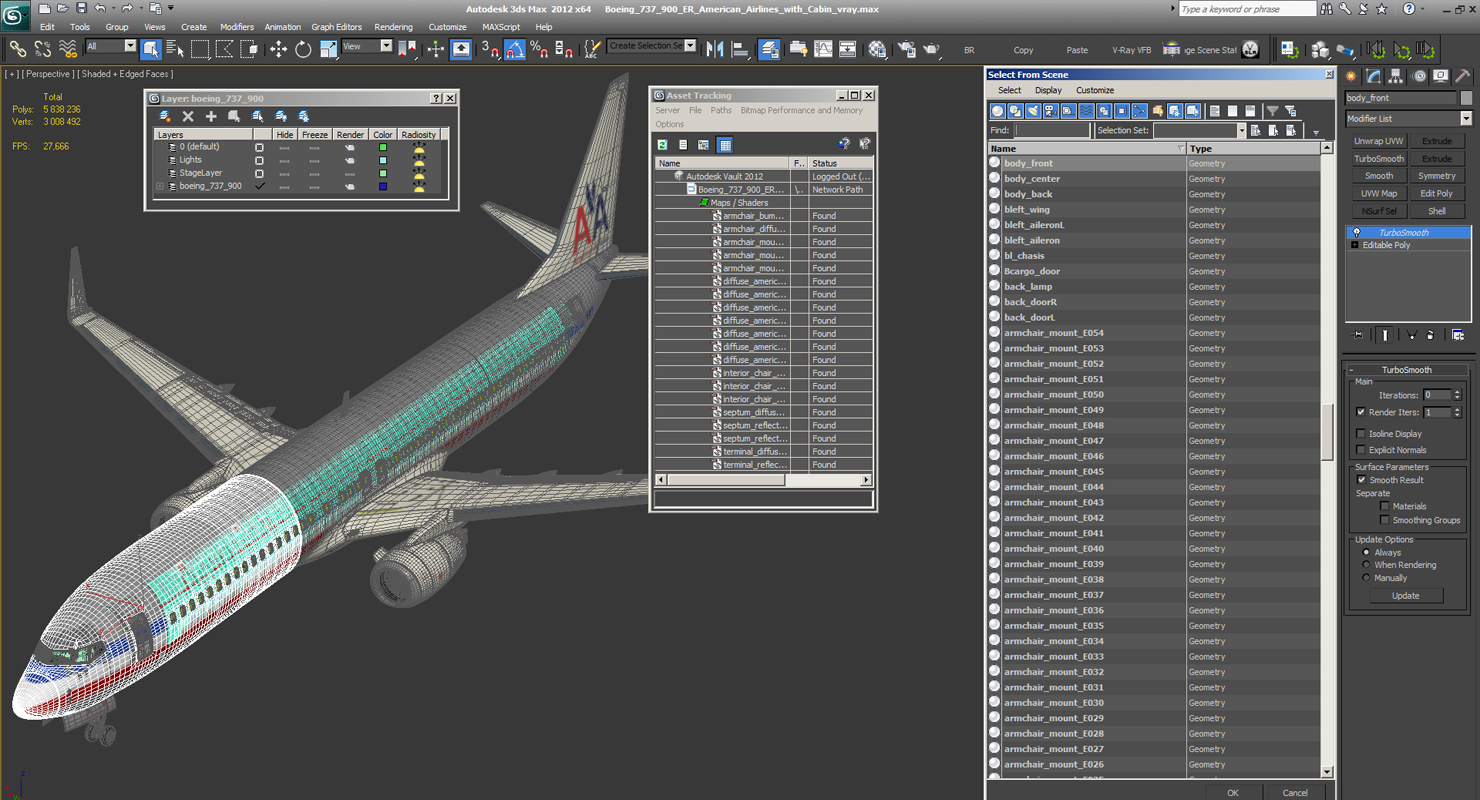The image size is (1480, 800).
Task: Toggle Display Cameras filter in Select From Scene
Action: [x=1051, y=111]
